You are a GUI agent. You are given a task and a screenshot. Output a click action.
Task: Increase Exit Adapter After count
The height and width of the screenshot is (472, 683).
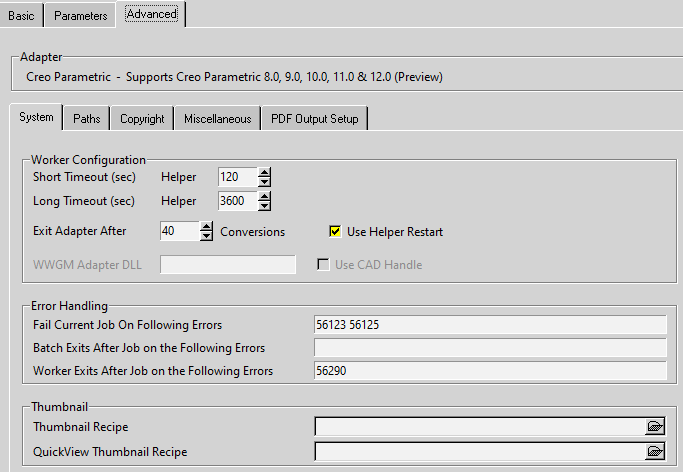point(206,226)
